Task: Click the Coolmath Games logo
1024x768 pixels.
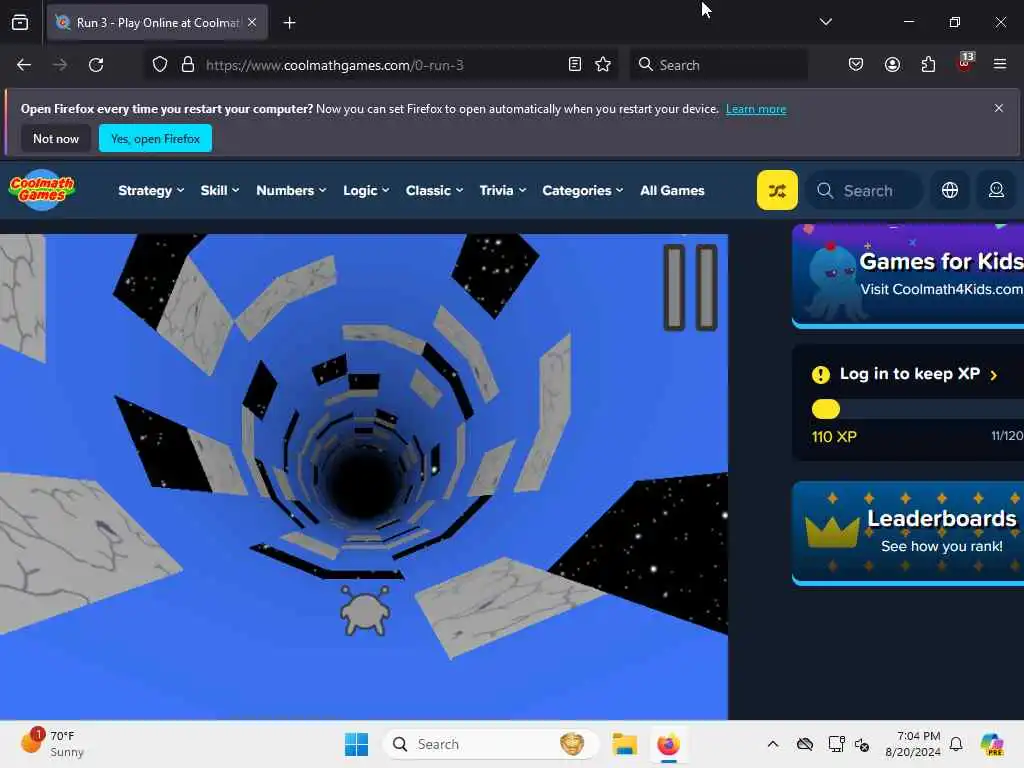Action: tap(42, 190)
